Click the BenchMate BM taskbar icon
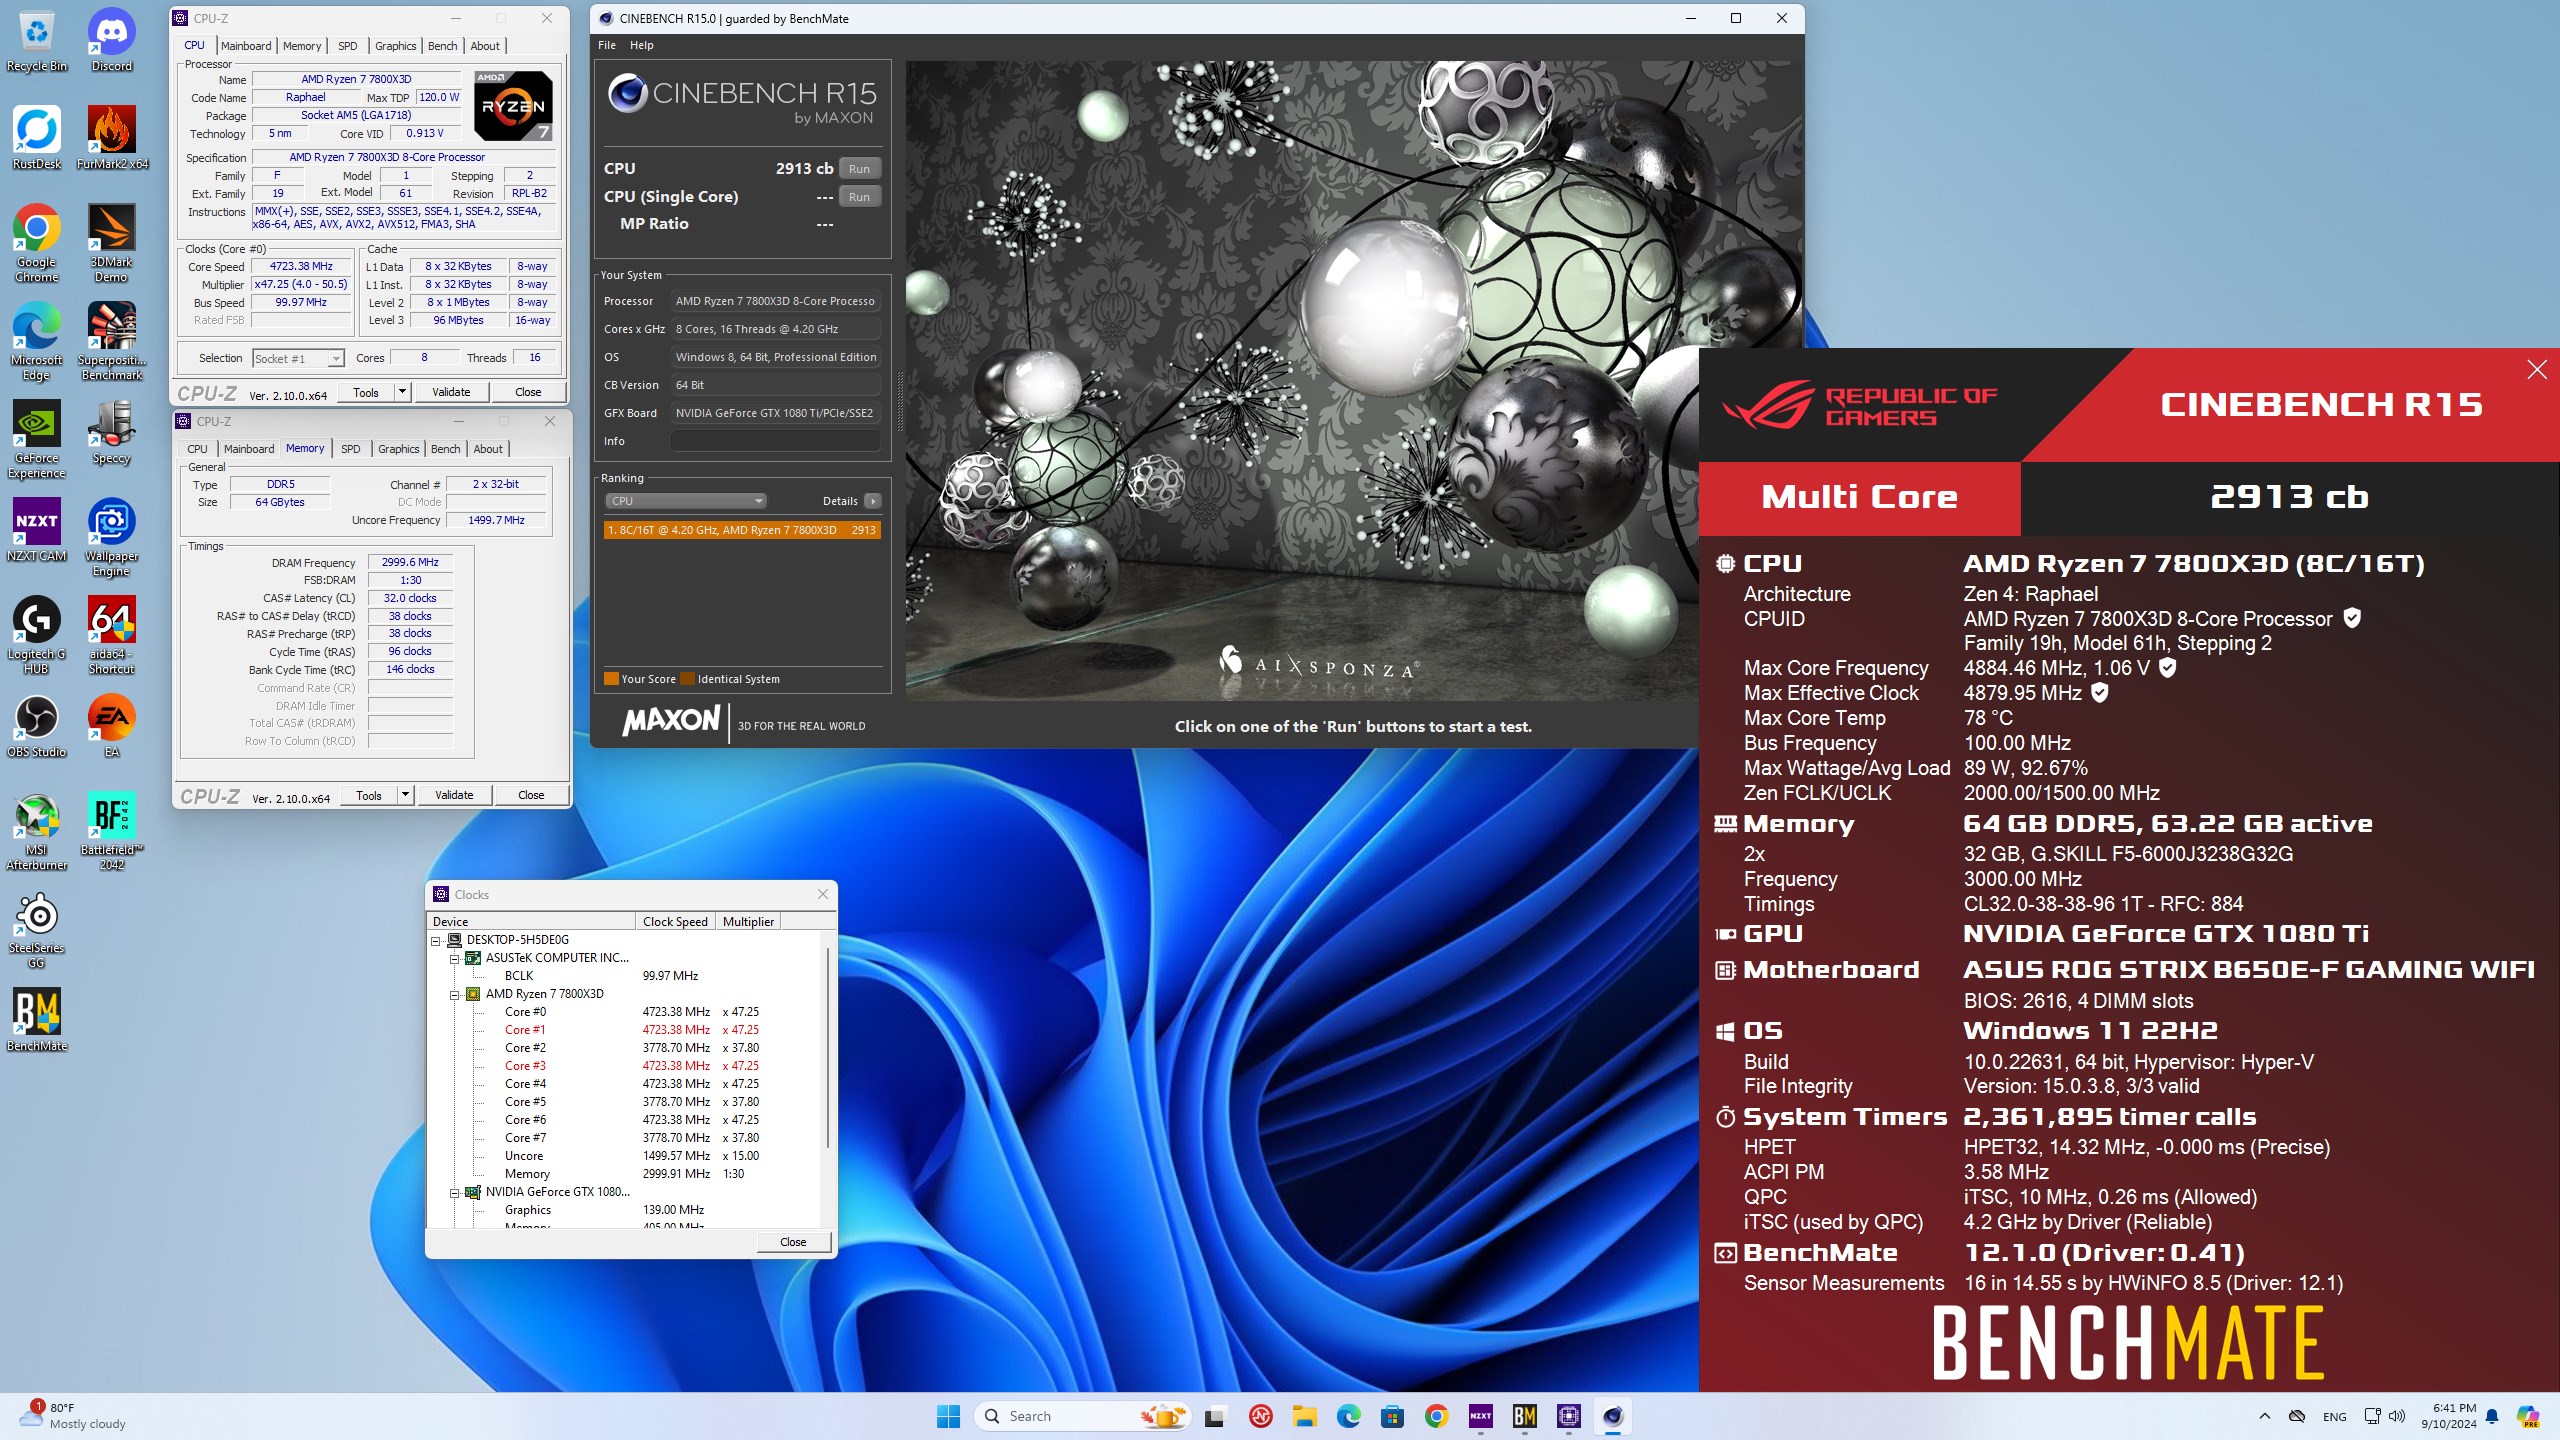This screenshot has width=2560, height=1440. (1524, 1416)
